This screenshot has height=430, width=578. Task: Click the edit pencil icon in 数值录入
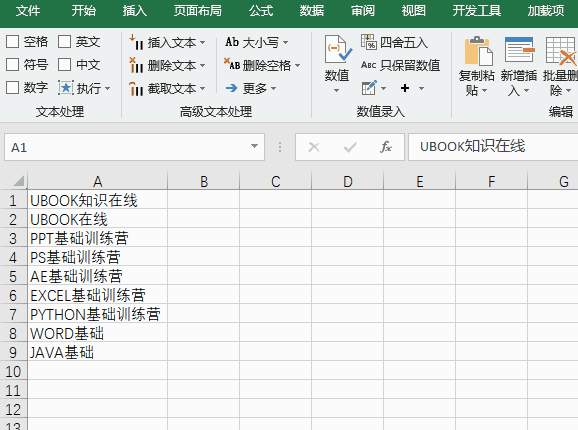tap(369, 88)
